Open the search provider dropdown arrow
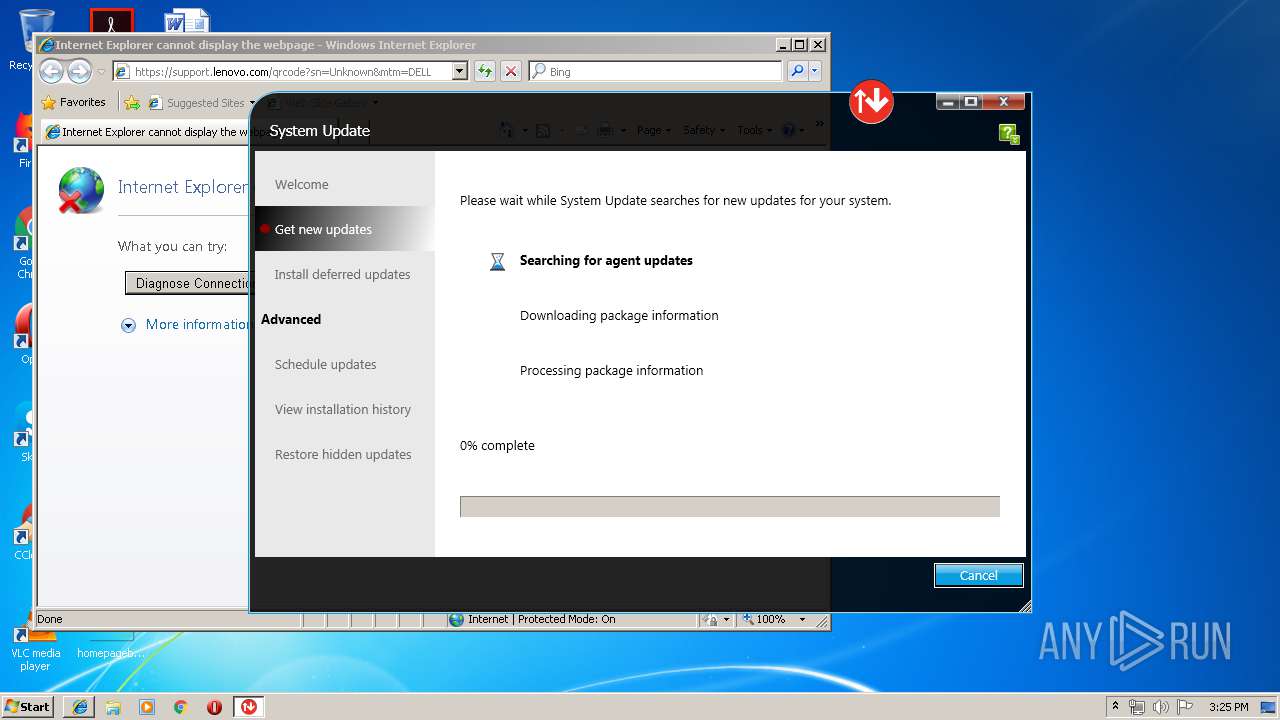The image size is (1280, 720). [x=815, y=71]
